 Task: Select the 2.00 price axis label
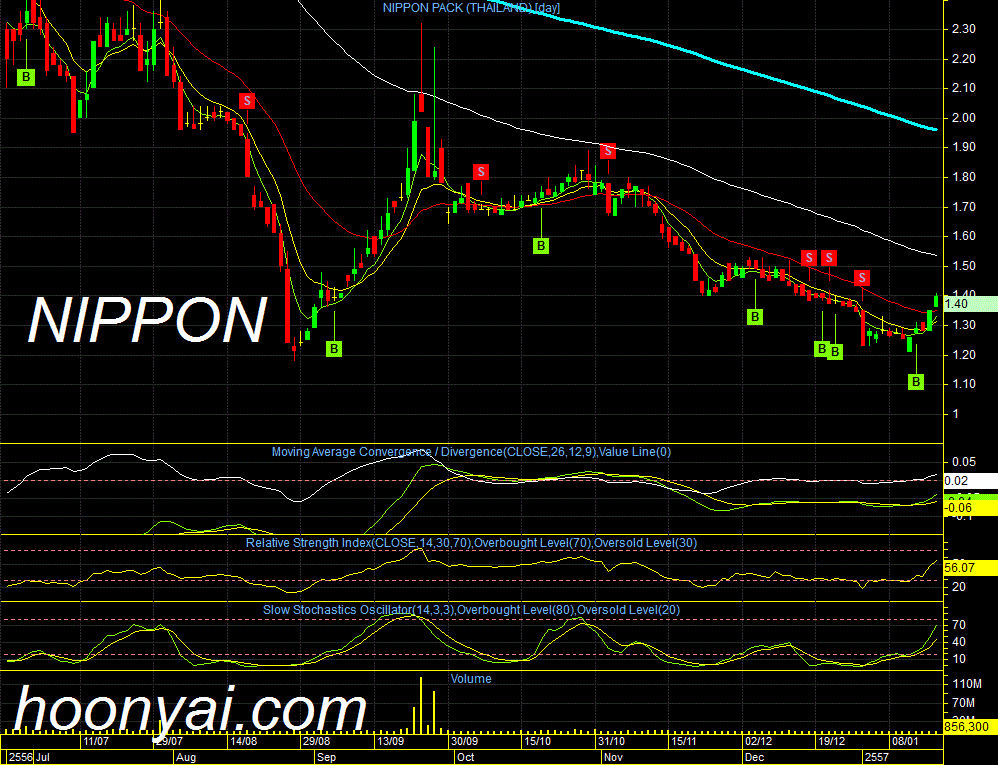point(964,118)
